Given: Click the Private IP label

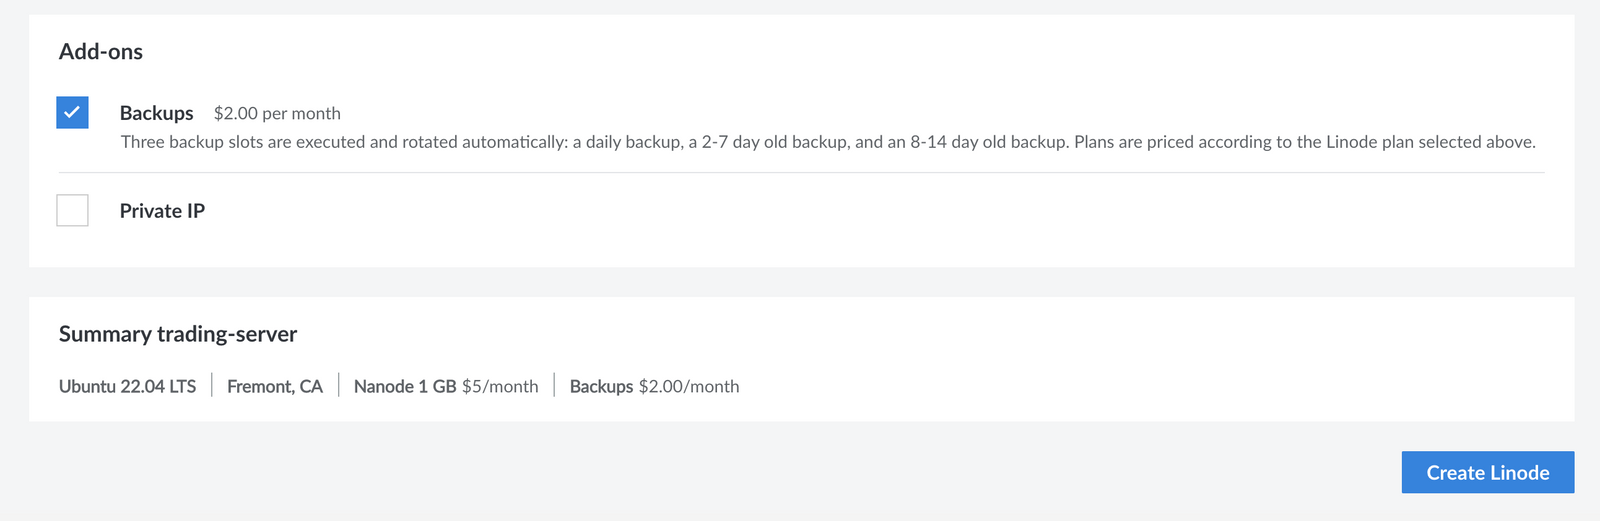Looking at the screenshot, I should coord(162,211).
